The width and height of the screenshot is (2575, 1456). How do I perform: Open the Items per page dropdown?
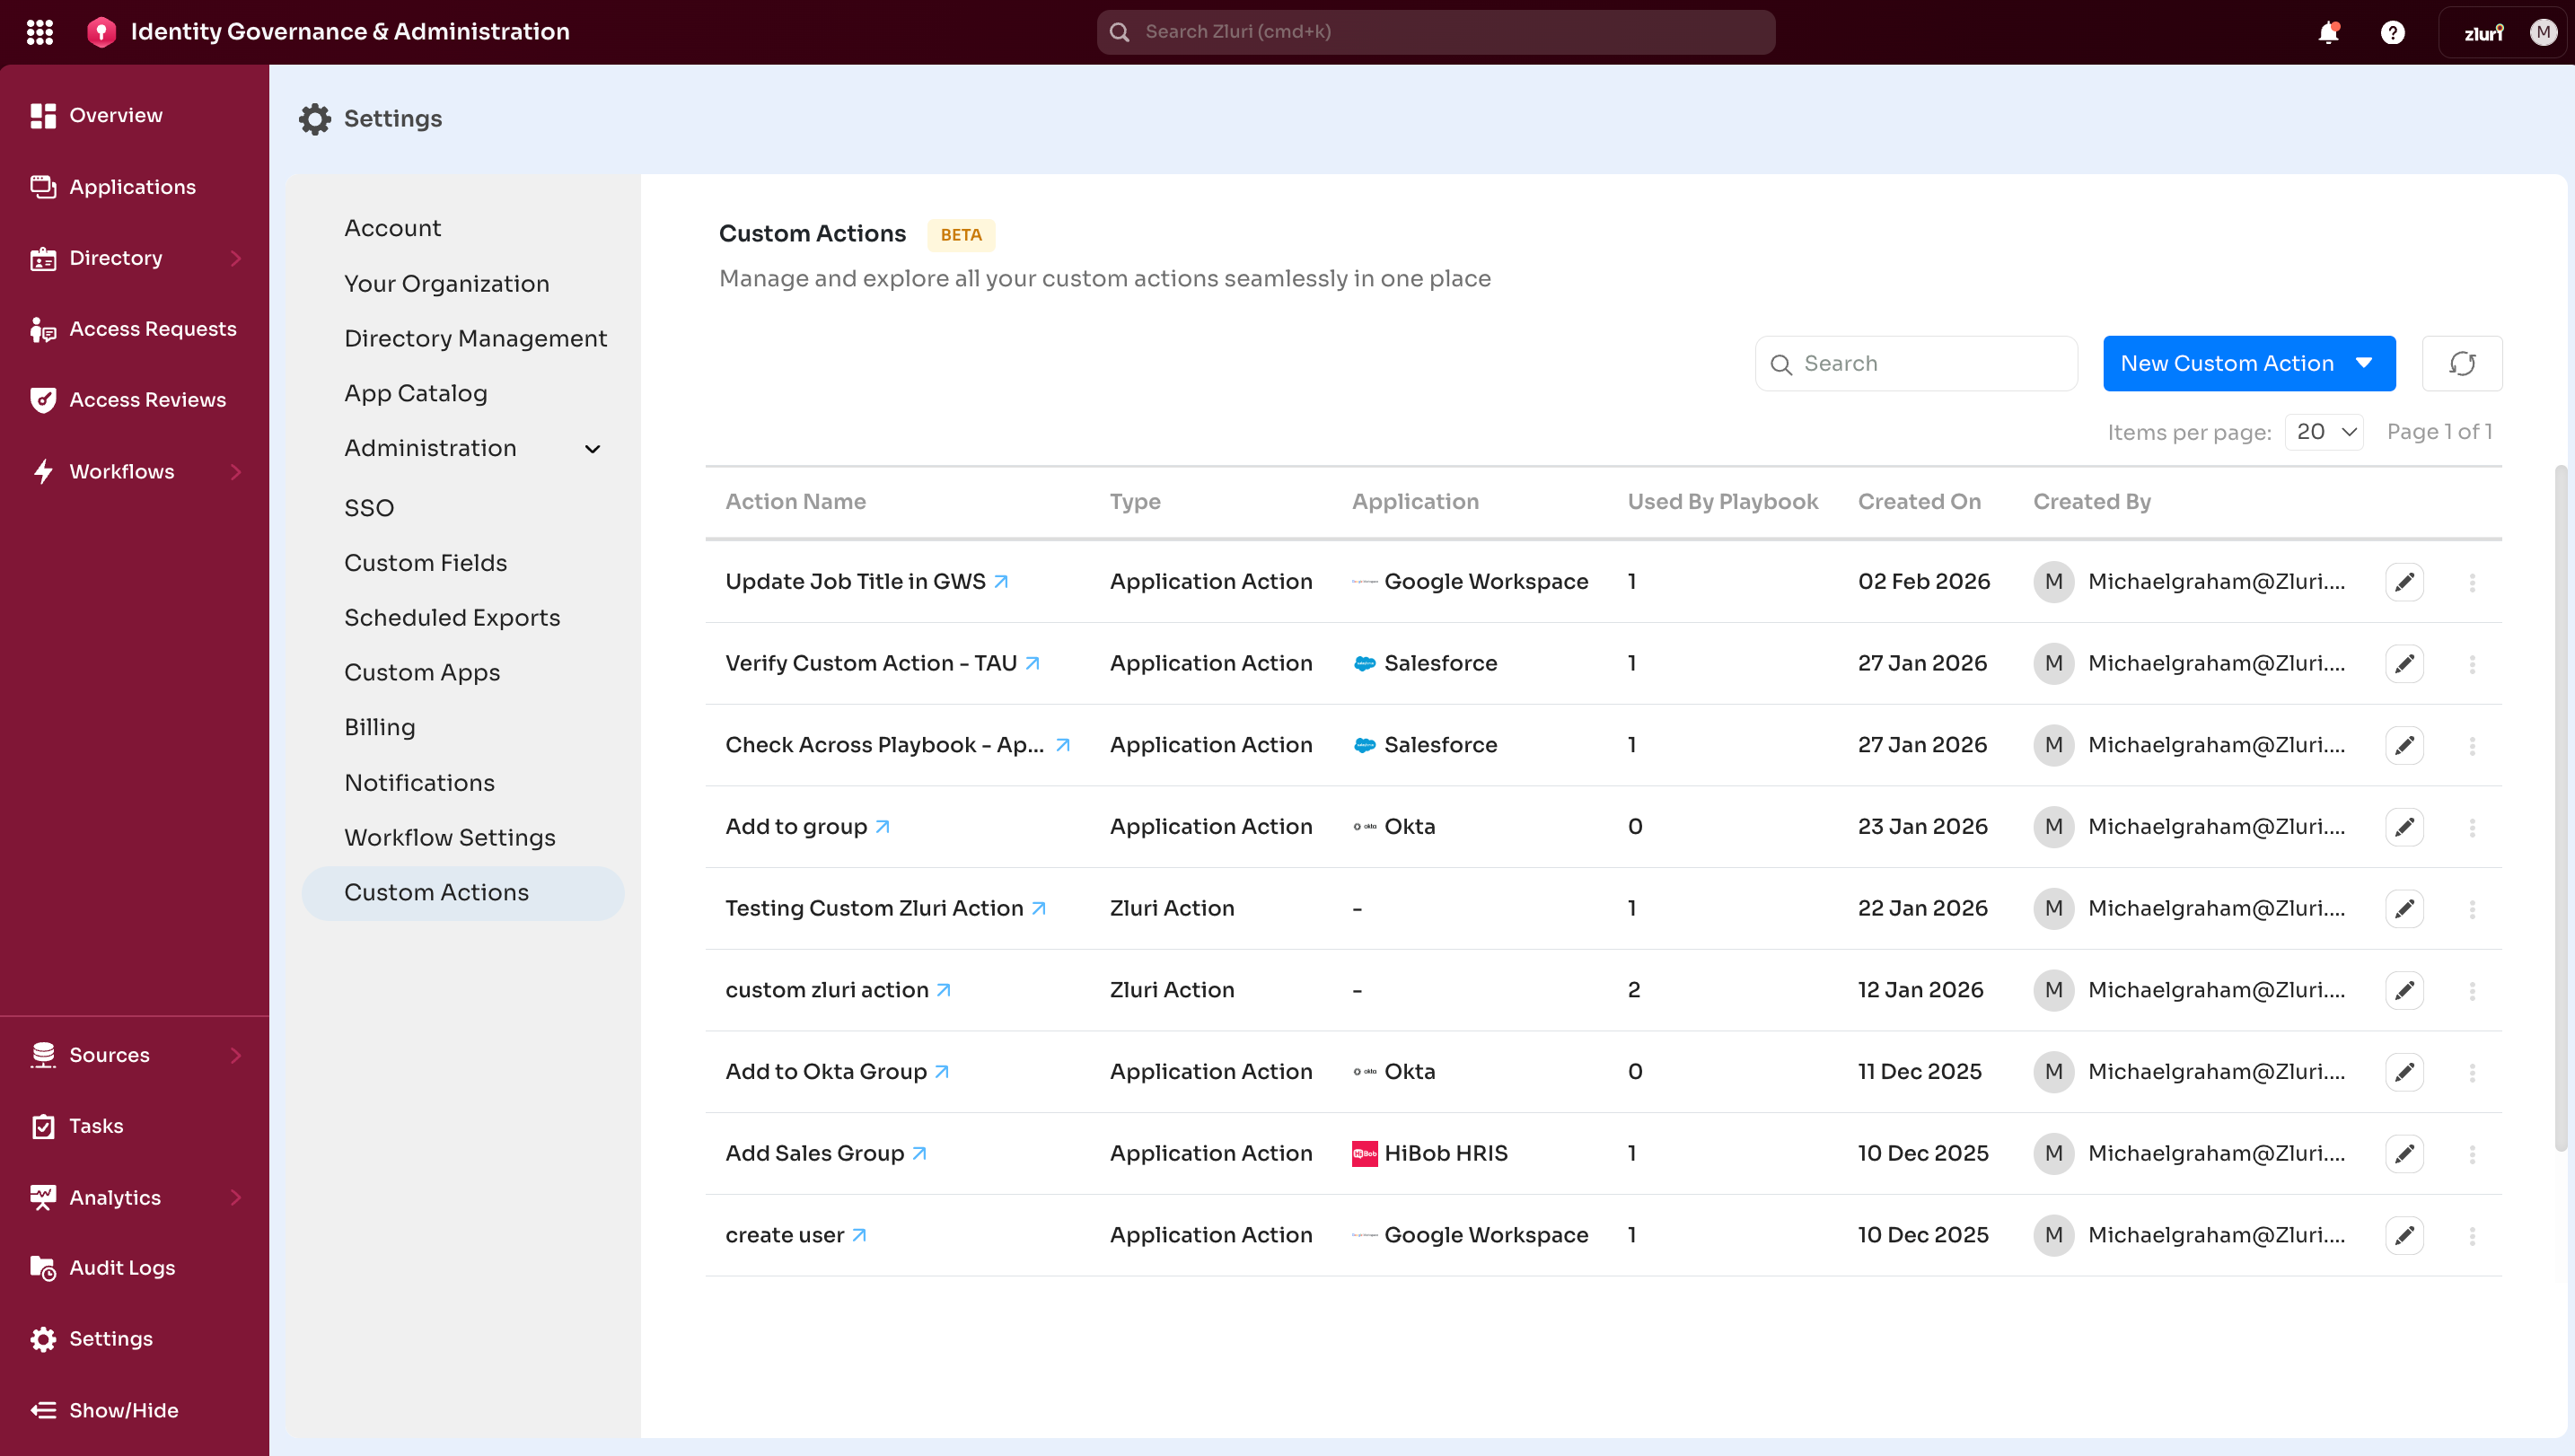(x=2324, y=432)
